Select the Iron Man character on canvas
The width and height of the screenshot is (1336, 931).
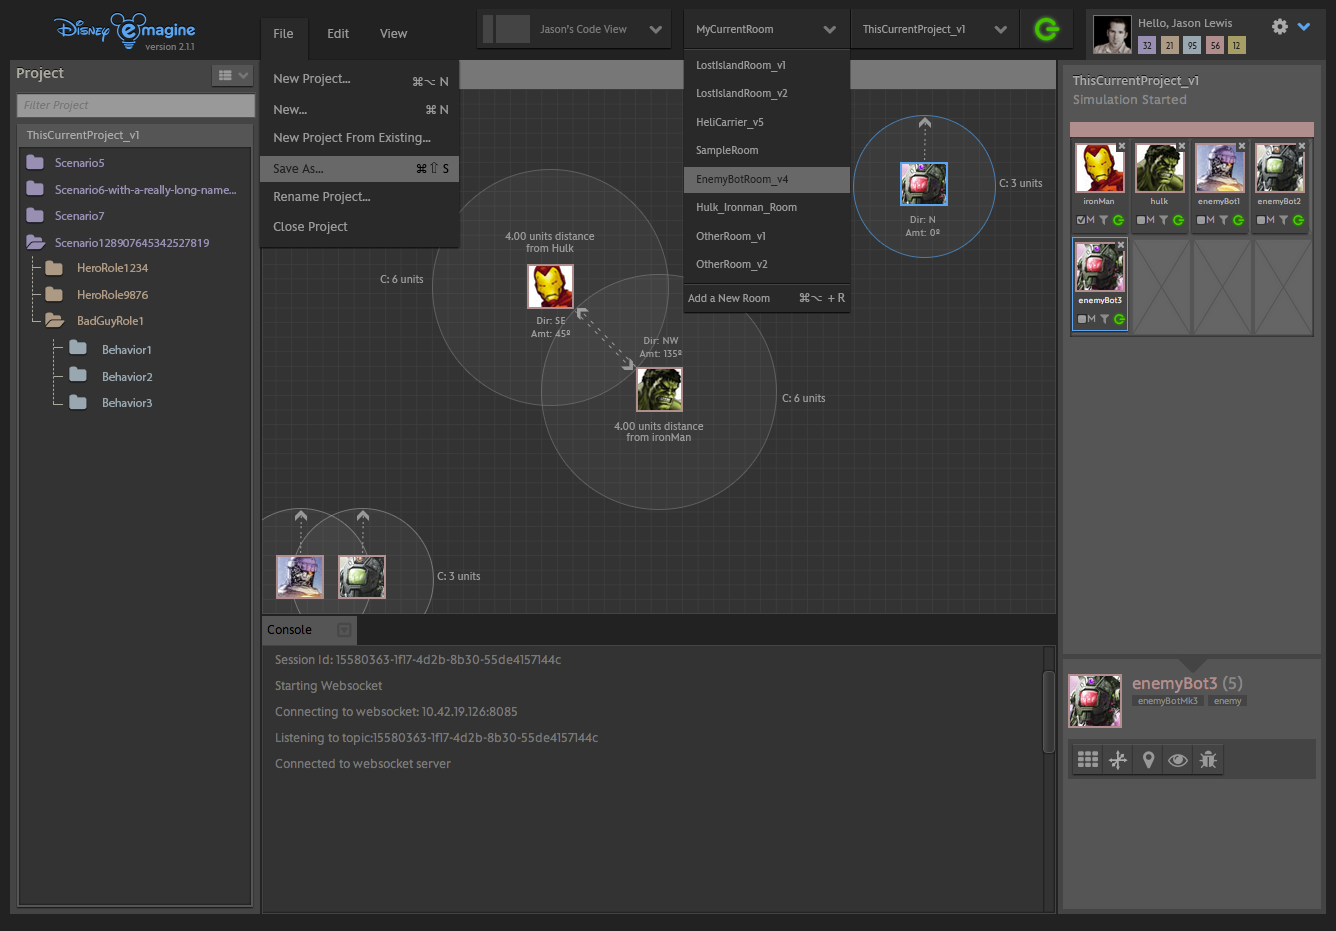(x=550, y=287)
